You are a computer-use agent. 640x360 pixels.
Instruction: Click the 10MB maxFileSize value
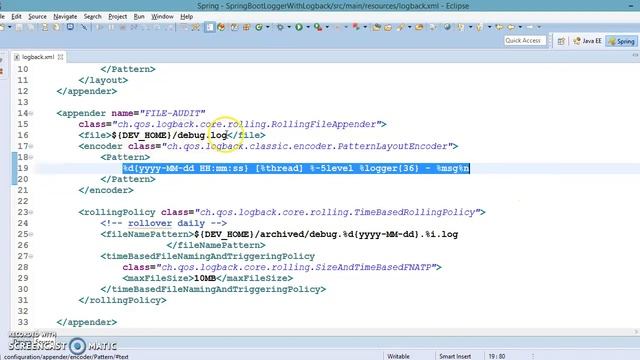click(204, 278)
